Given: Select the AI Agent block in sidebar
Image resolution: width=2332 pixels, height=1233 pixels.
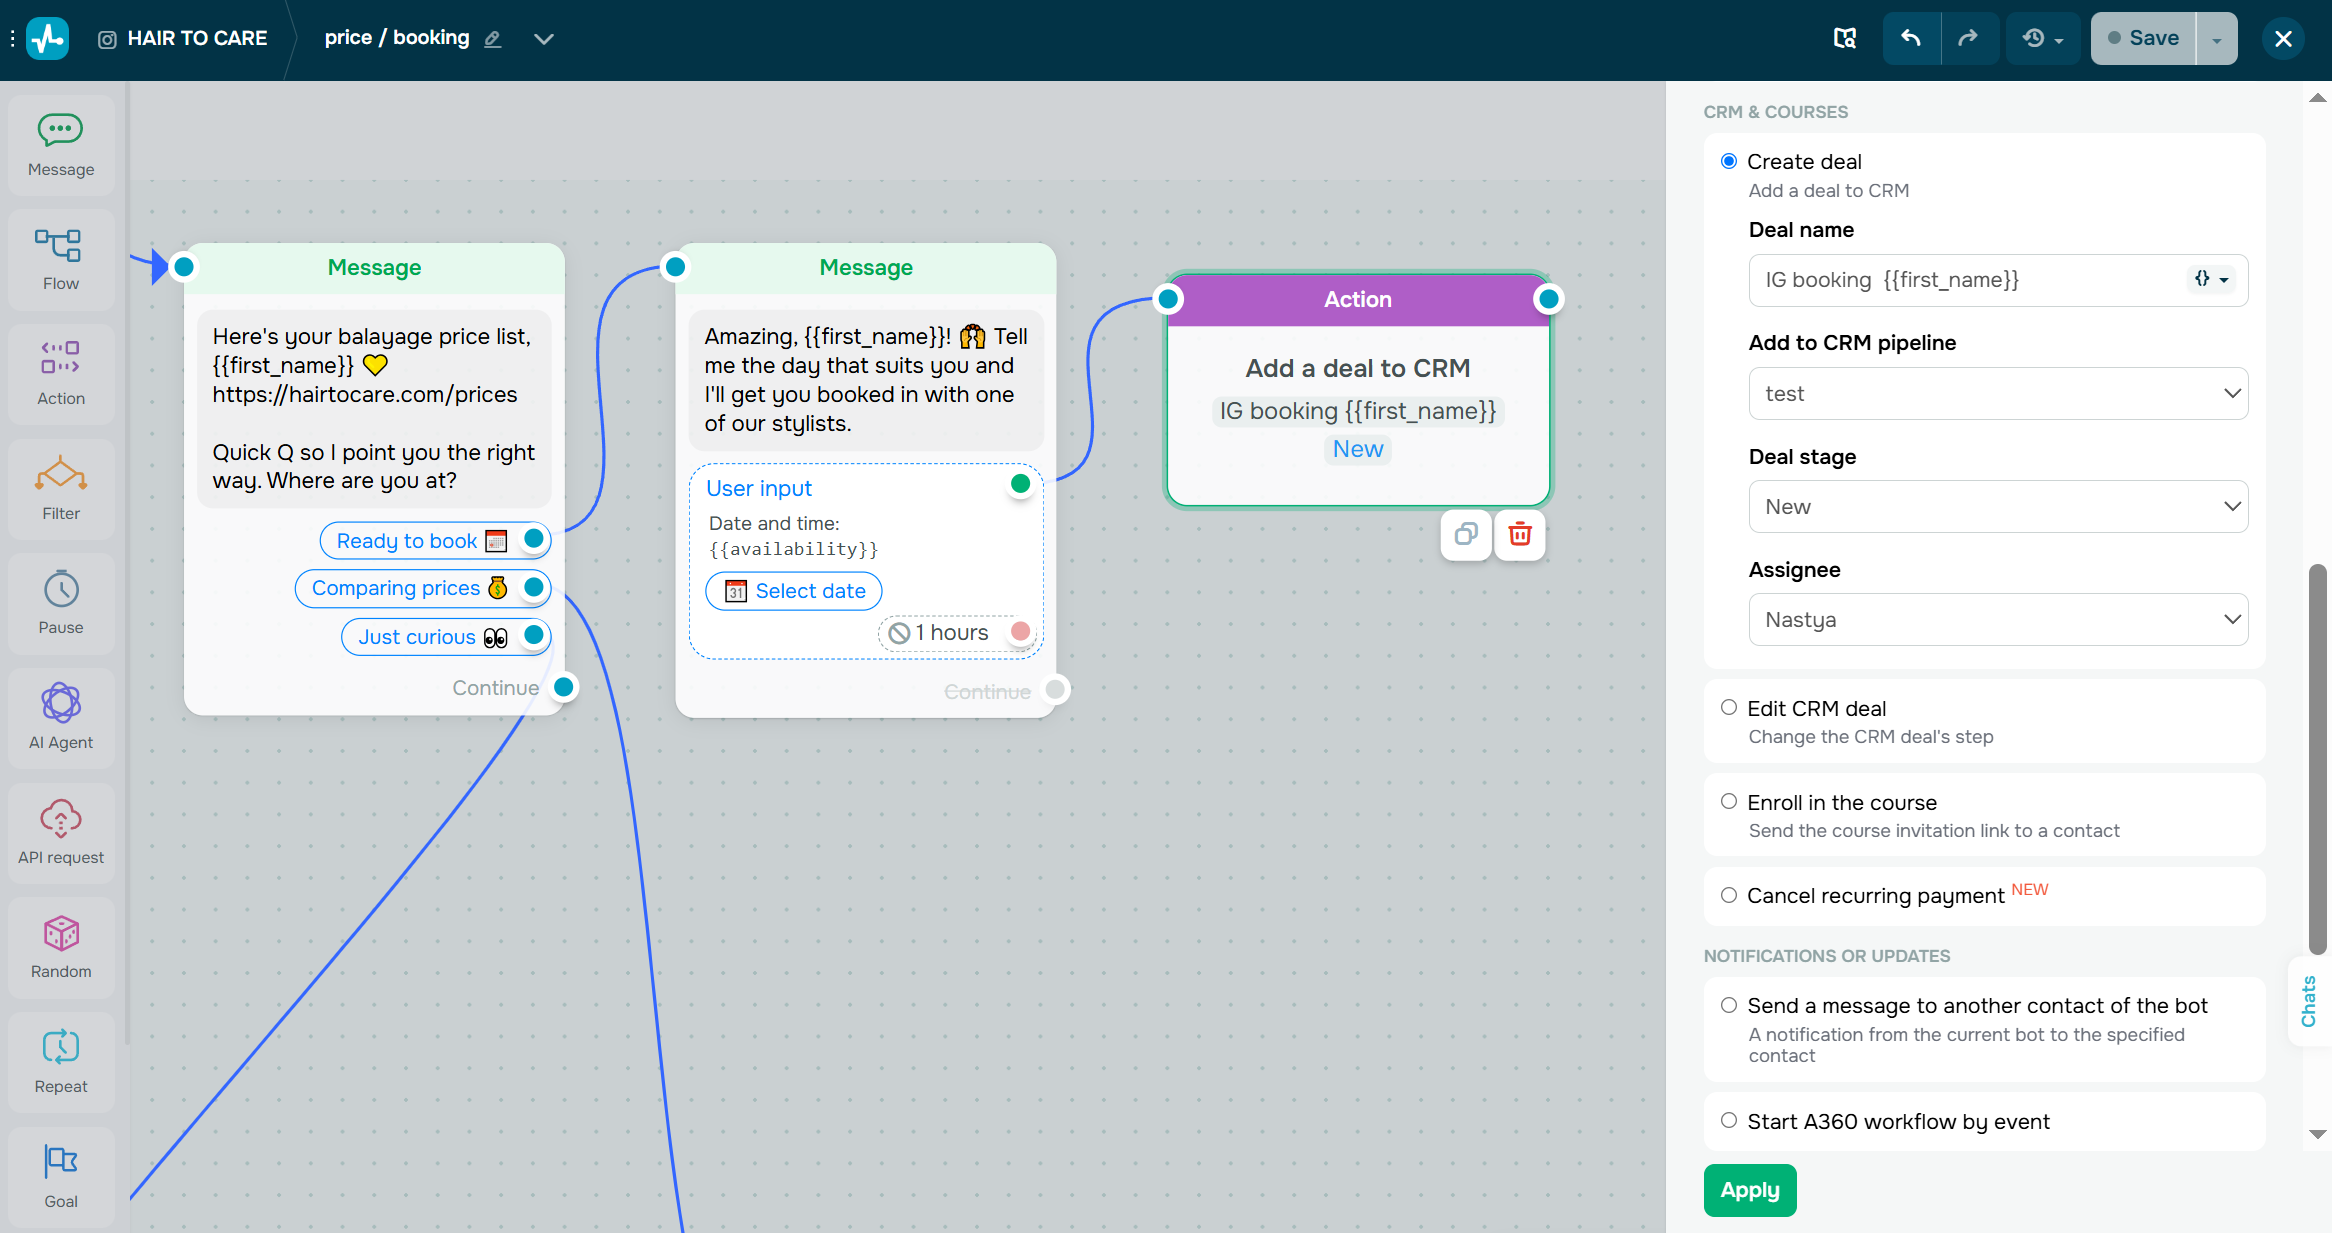Looking at the screenshot, I should point(61,719).
